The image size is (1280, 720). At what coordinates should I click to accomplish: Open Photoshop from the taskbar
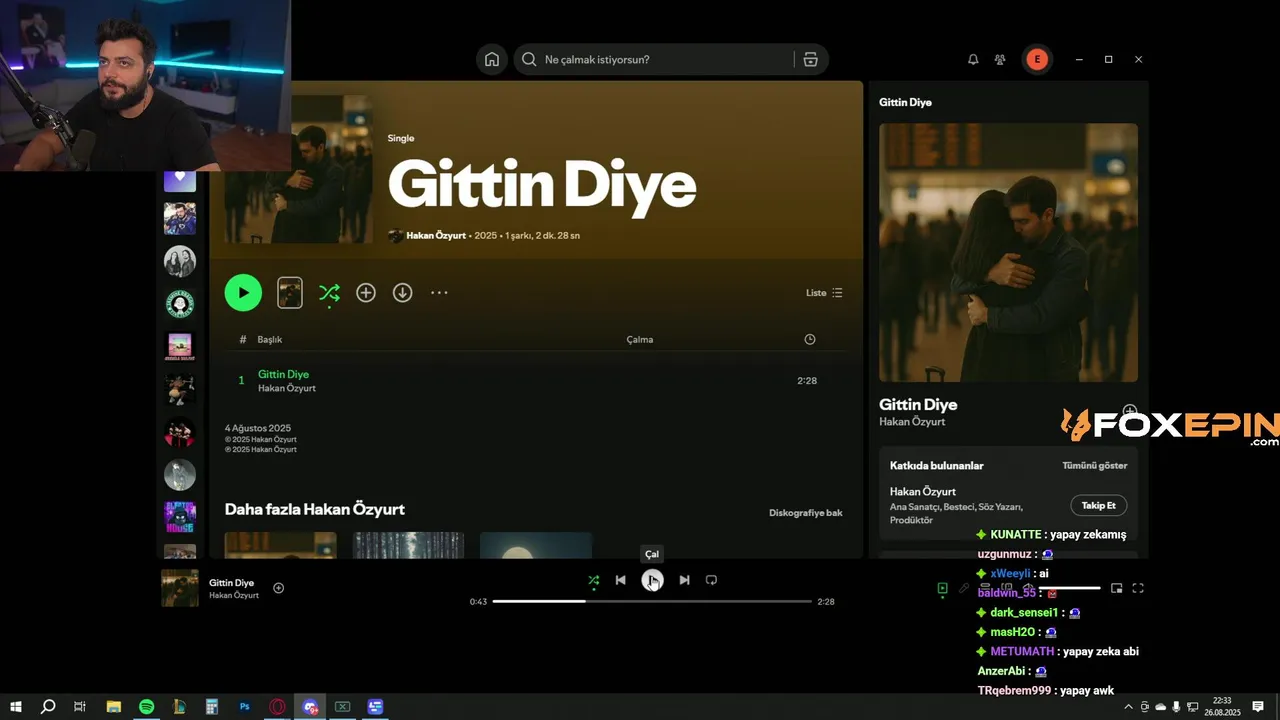[245, 707]
